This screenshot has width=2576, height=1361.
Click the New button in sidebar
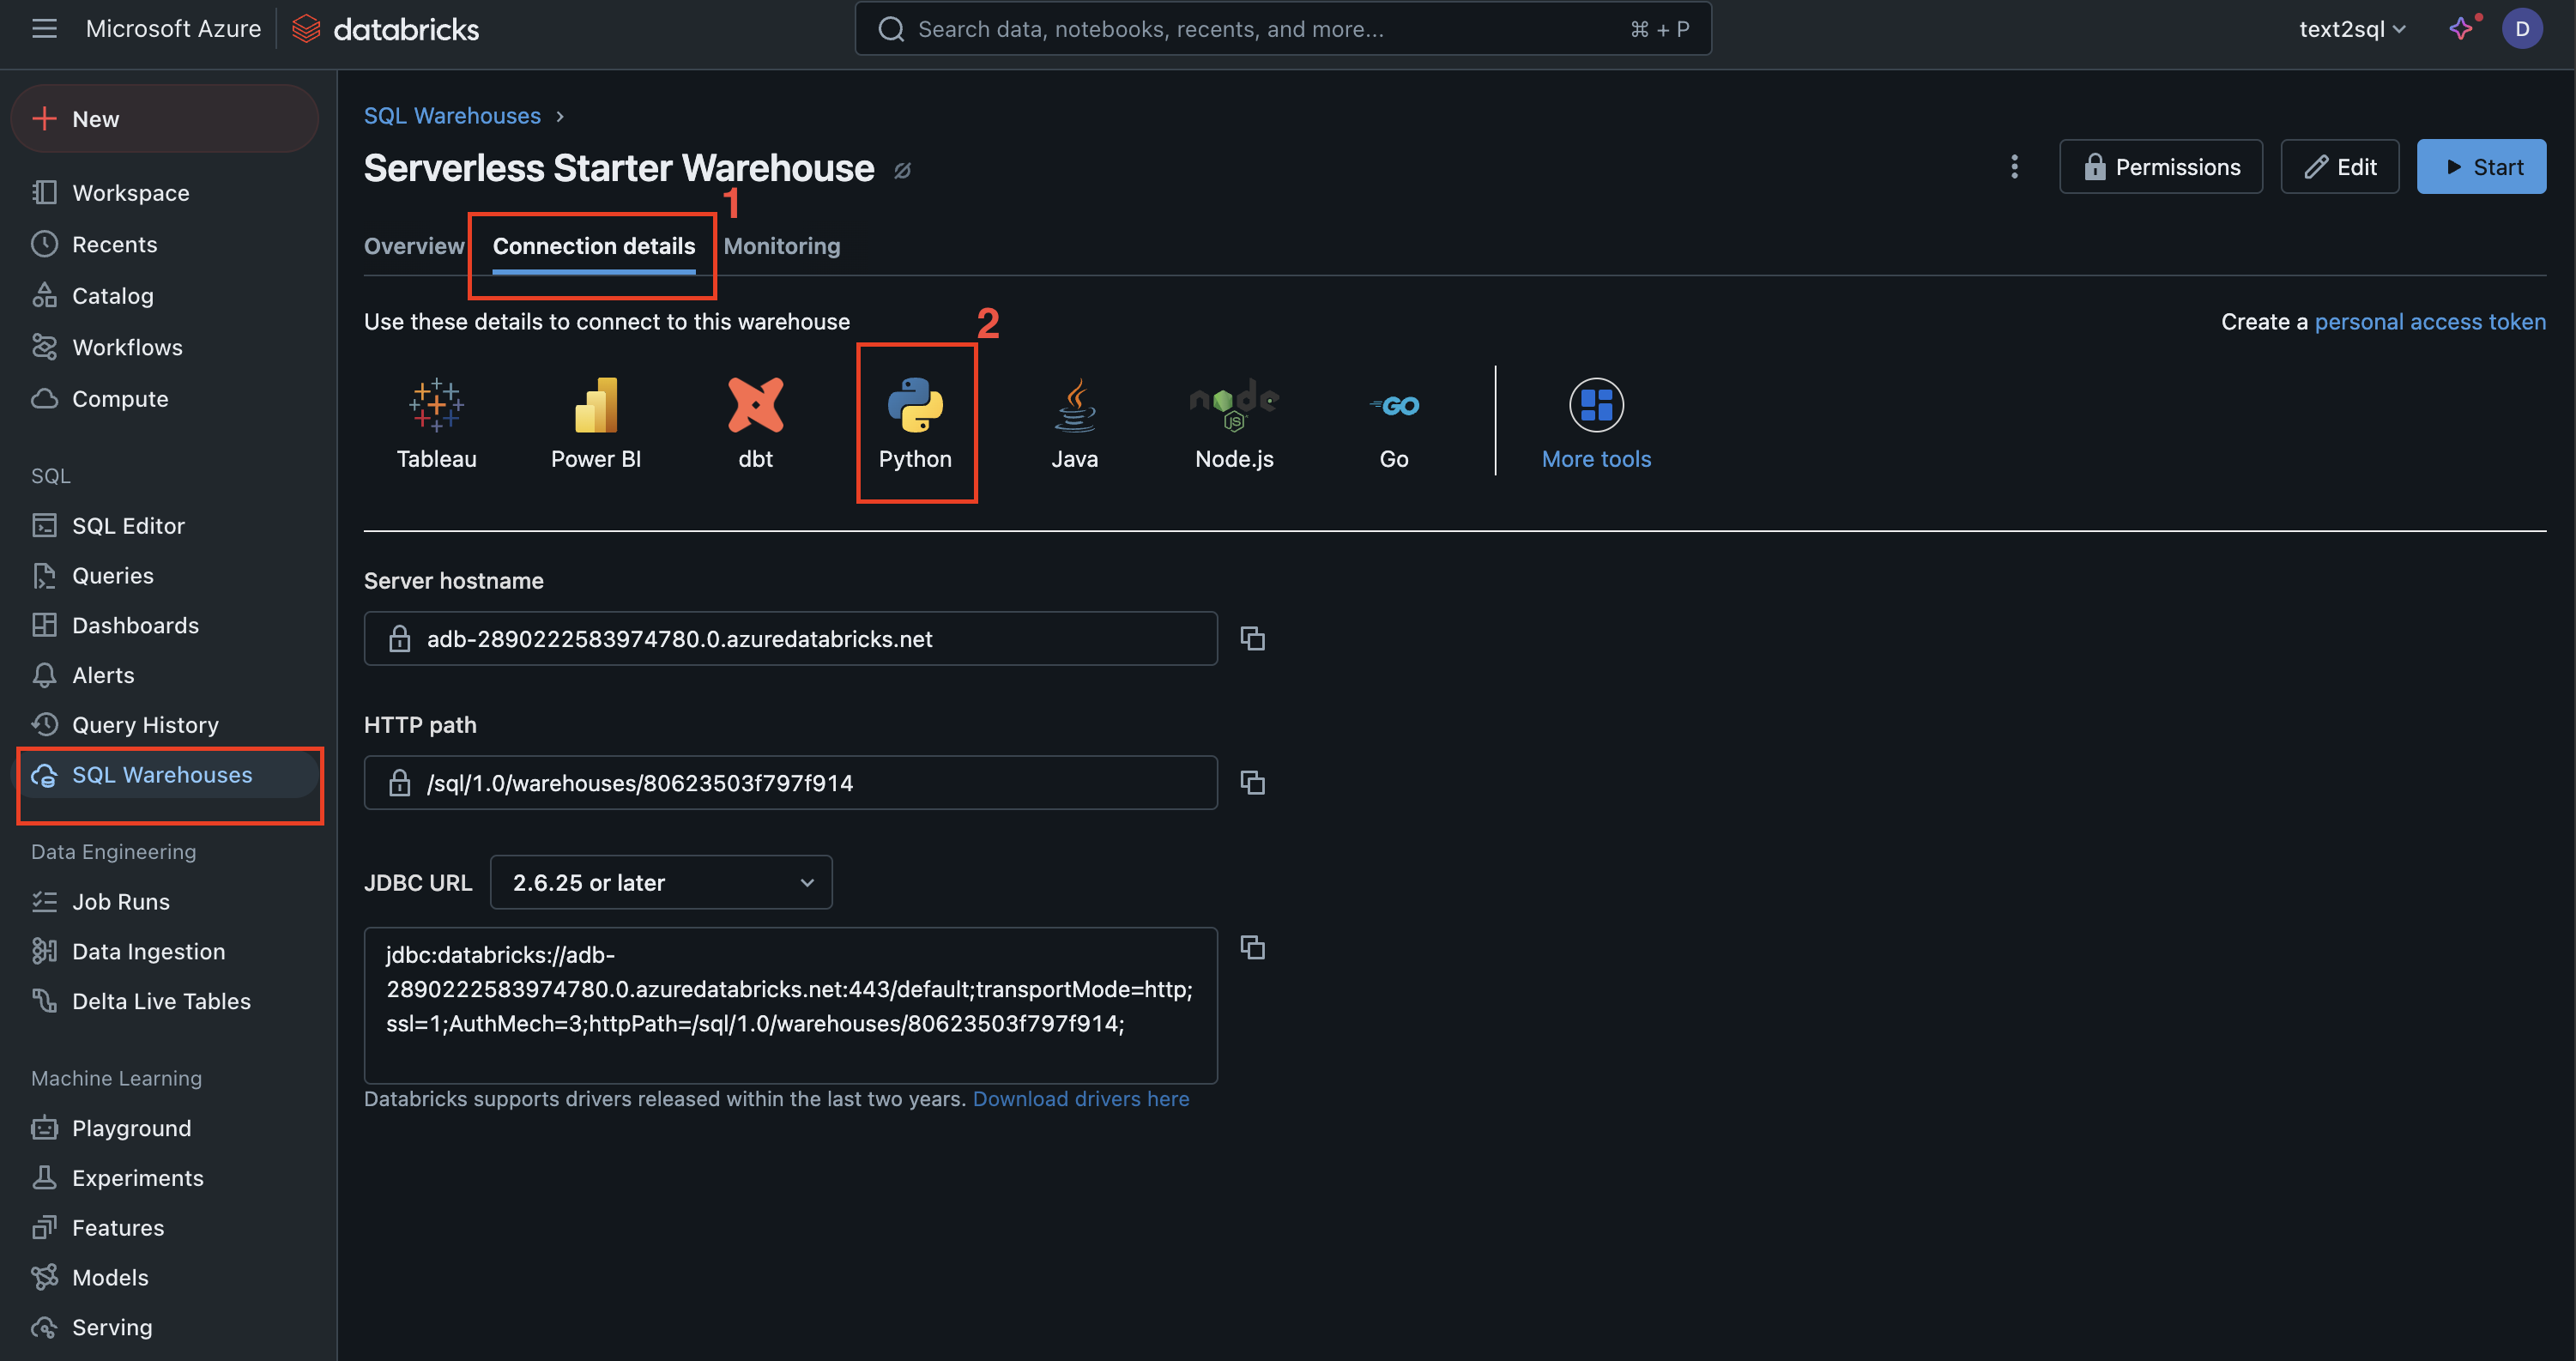(x=165, y=119)
